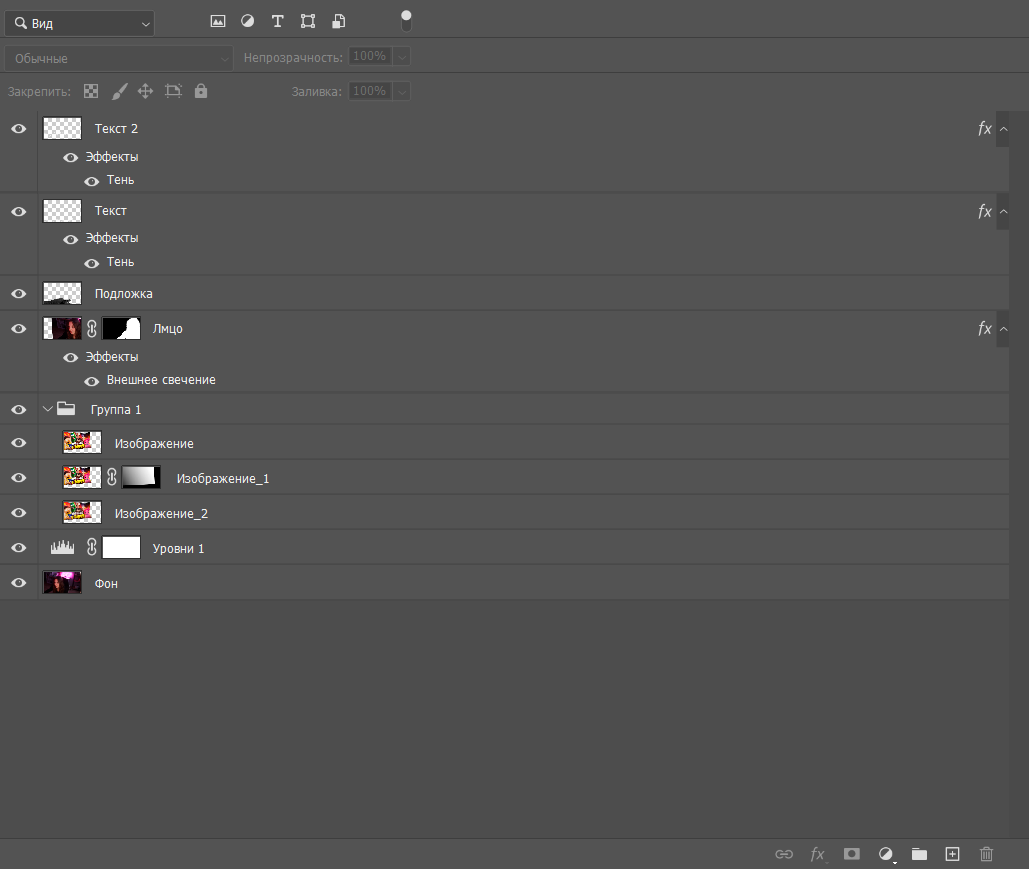Filter by type layers icon
This screenshot has height=869, width=1029.
click(x=278, y=22)
